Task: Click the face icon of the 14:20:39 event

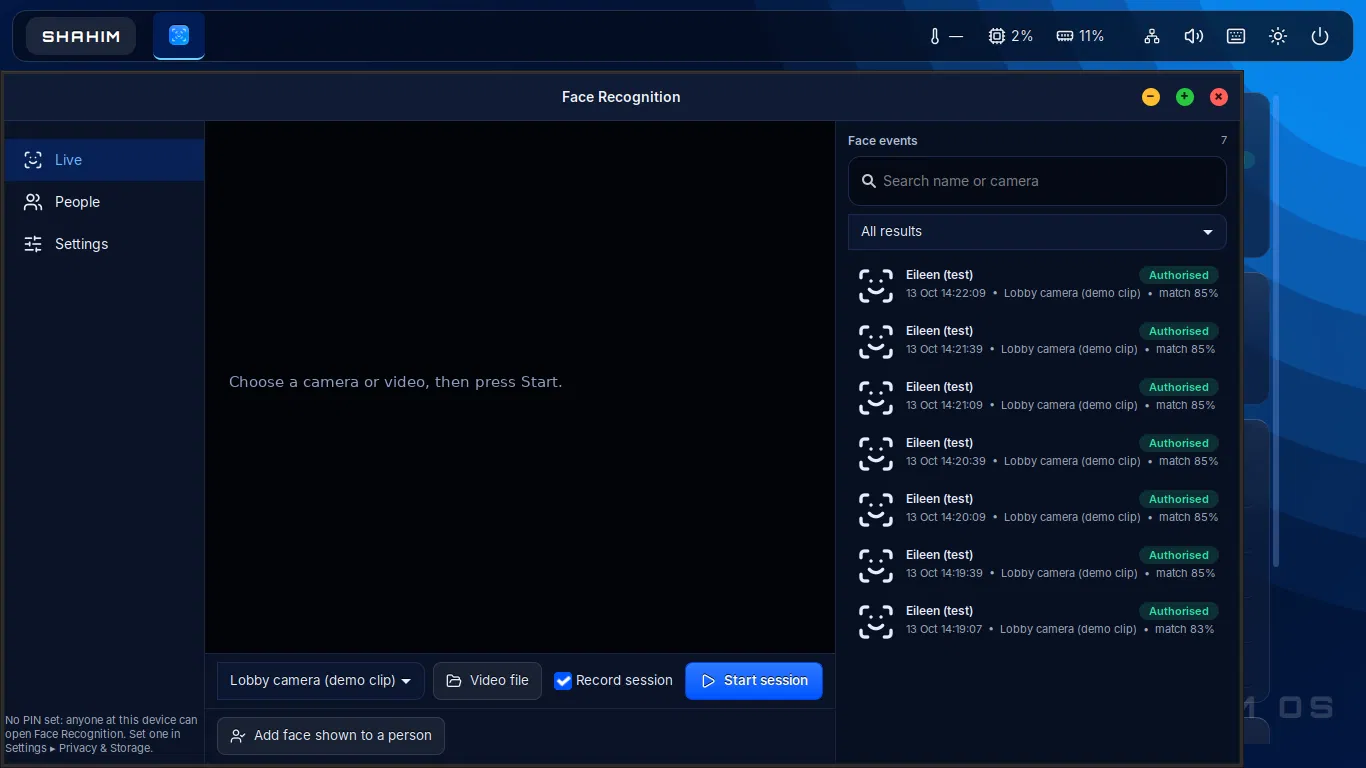Action: [876, 453]
